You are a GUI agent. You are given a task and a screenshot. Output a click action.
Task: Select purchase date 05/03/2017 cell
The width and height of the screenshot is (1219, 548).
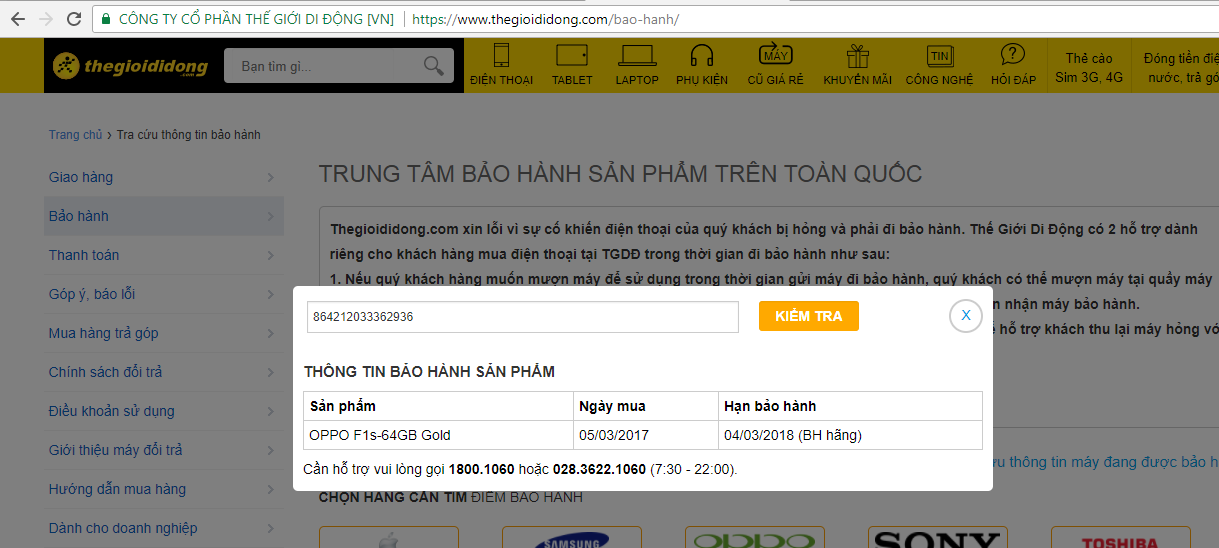tap(646, 435)
